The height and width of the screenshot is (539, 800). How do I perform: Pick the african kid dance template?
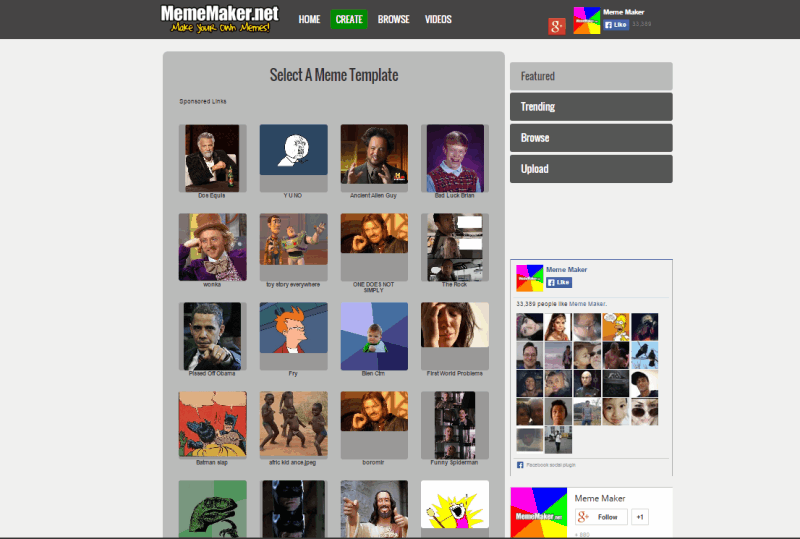[293, 425]
